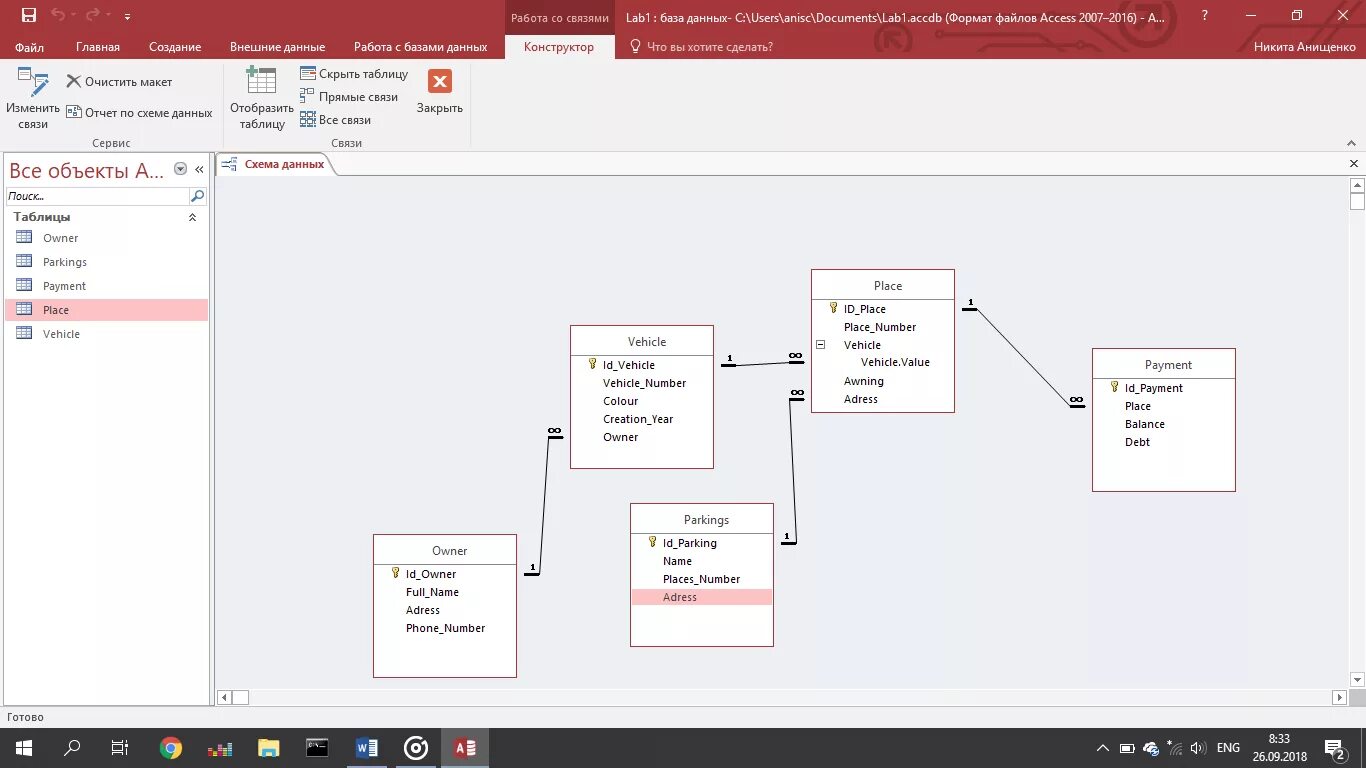Click horizontal scrollbar right arrow
Screen dimensions: 1366x768
(1340, 697)
